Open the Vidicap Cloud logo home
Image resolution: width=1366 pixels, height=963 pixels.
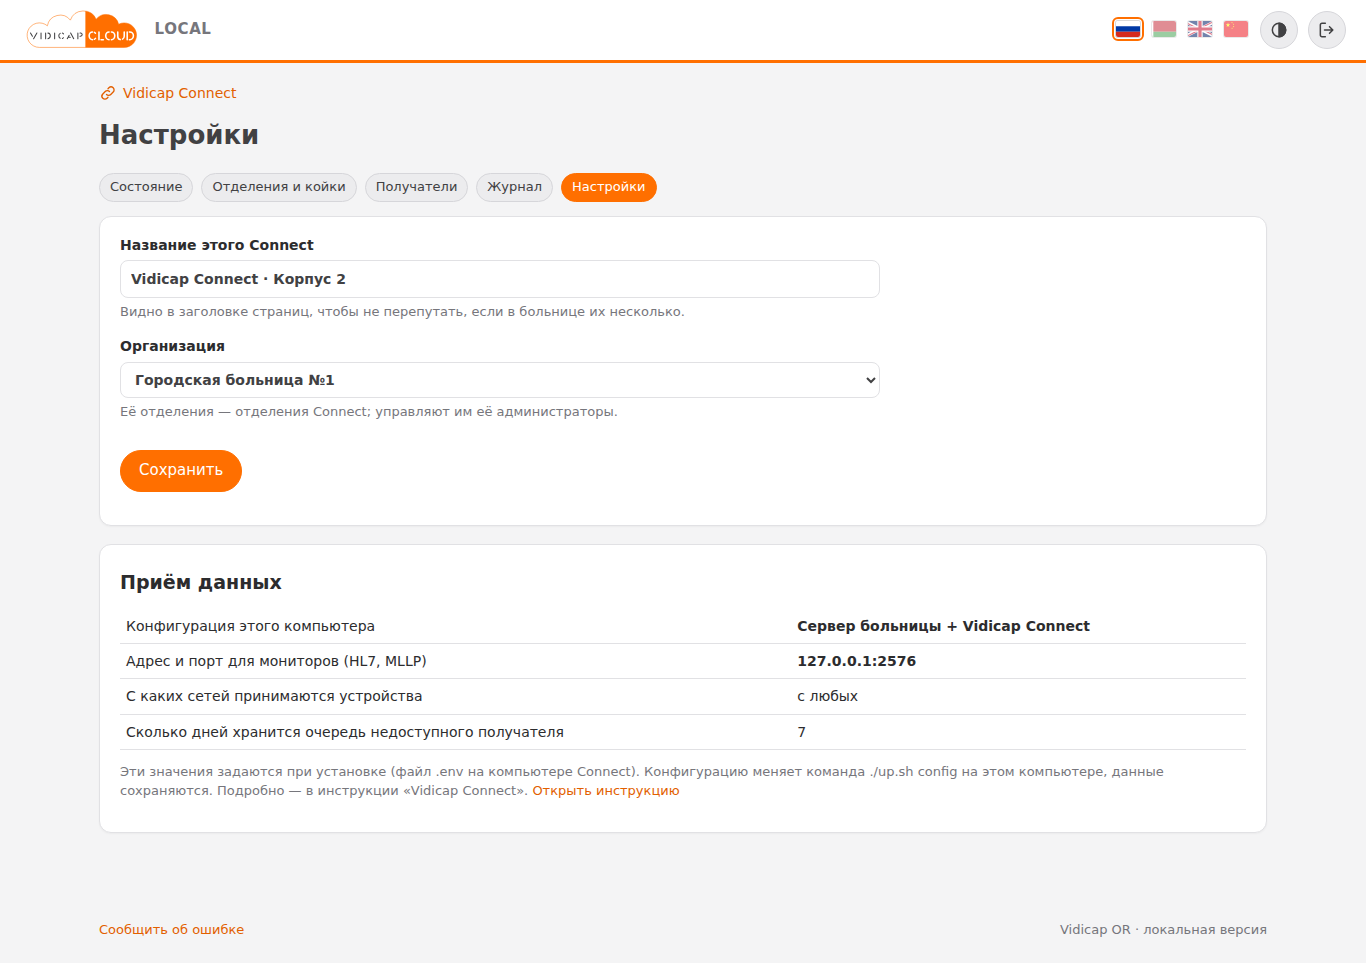[82, 30]
